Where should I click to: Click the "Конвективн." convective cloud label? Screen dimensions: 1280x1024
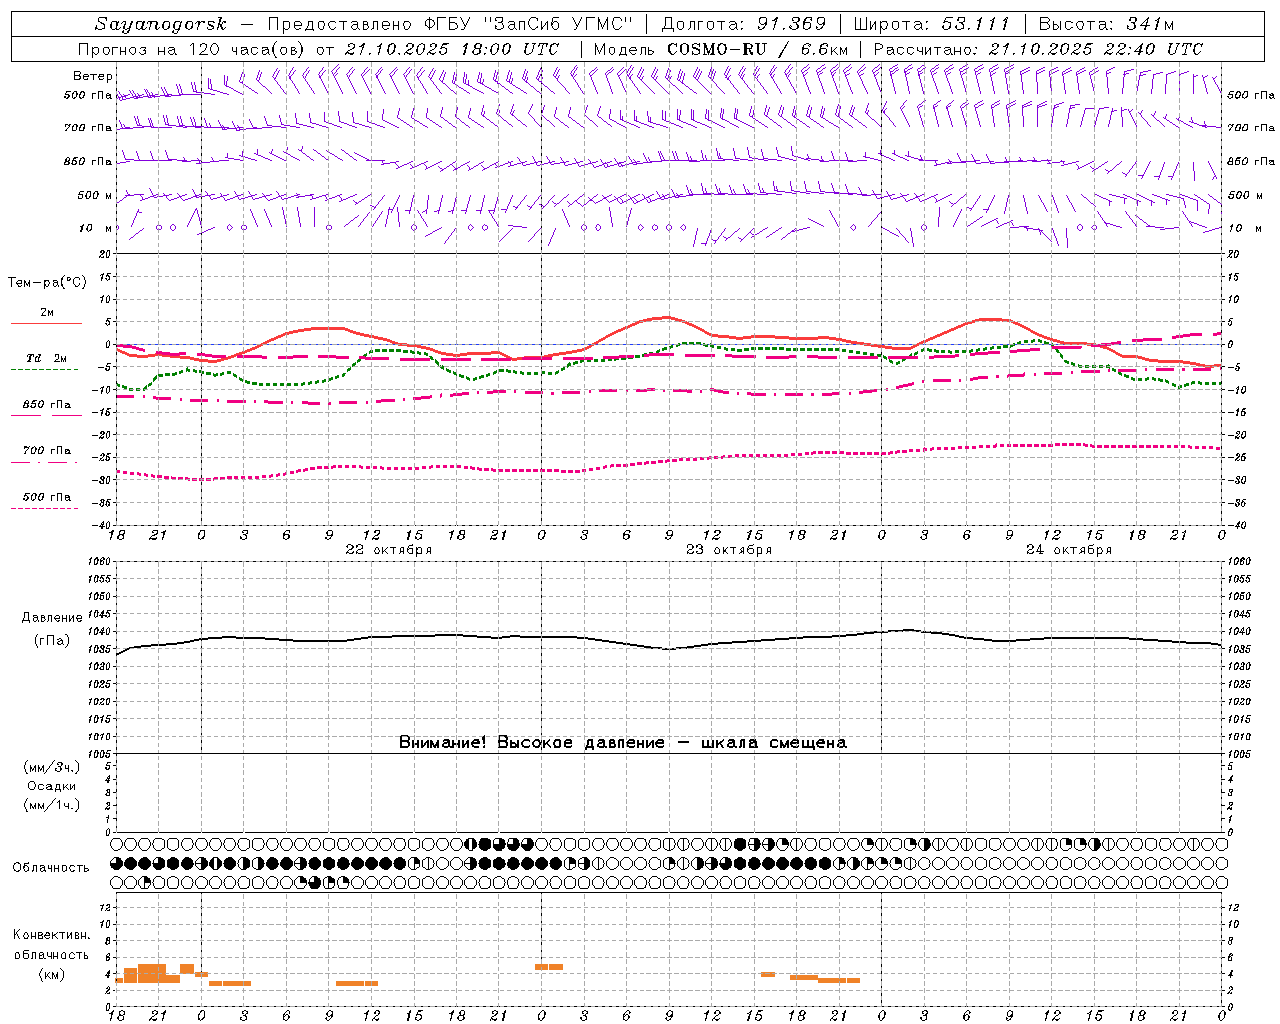(x=52, y=935)
